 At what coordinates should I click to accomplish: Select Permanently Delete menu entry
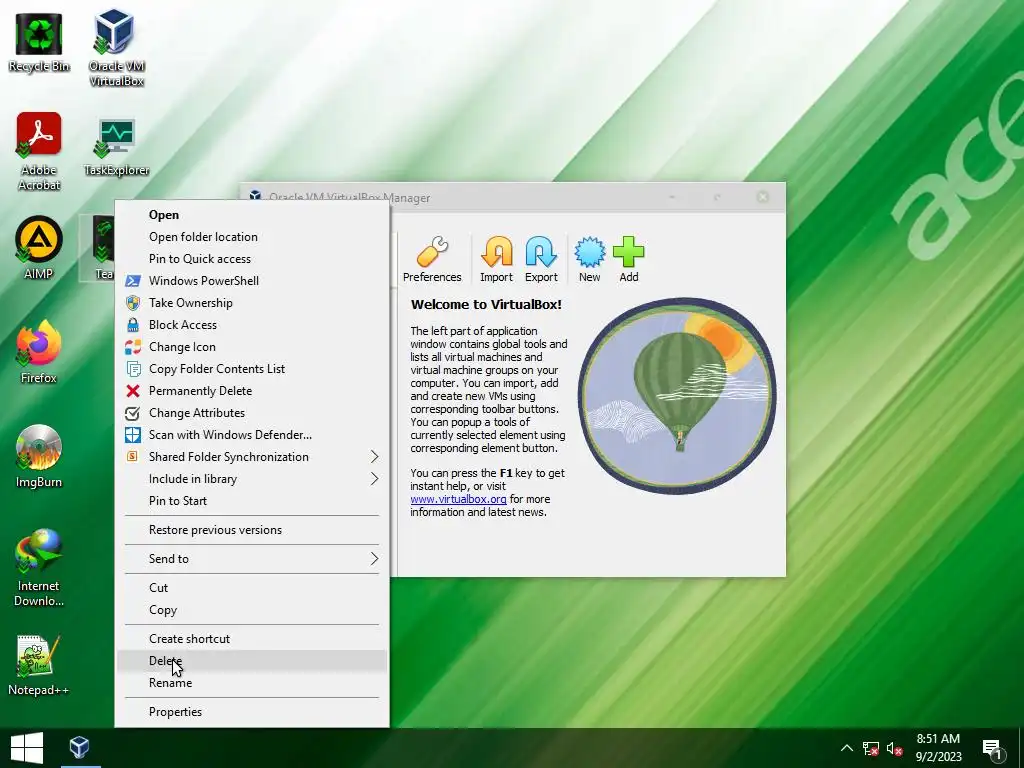[x=252, y=391]
